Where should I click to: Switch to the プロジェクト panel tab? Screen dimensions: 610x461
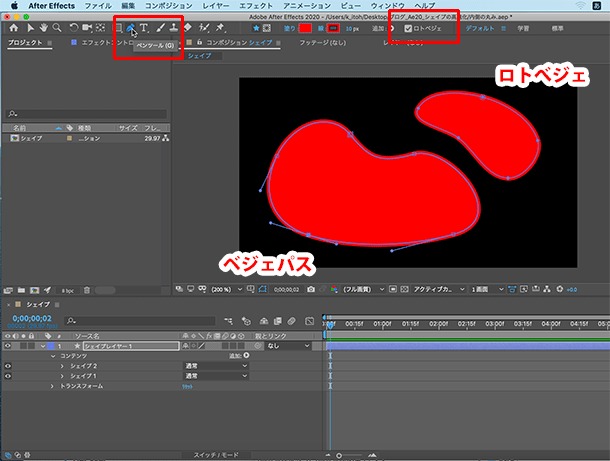coord(25,42)
